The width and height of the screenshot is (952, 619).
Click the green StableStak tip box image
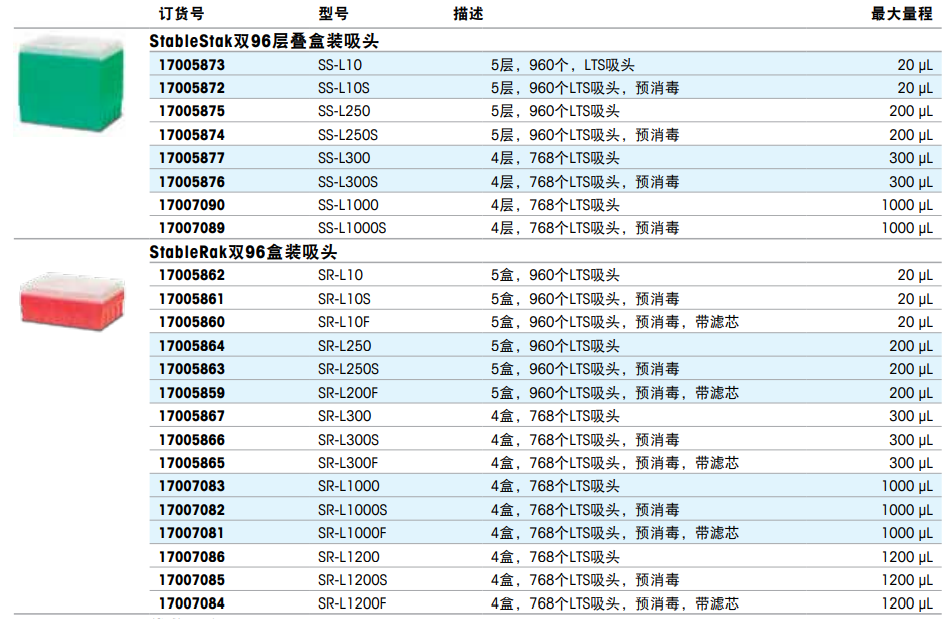tap(71, 83)
